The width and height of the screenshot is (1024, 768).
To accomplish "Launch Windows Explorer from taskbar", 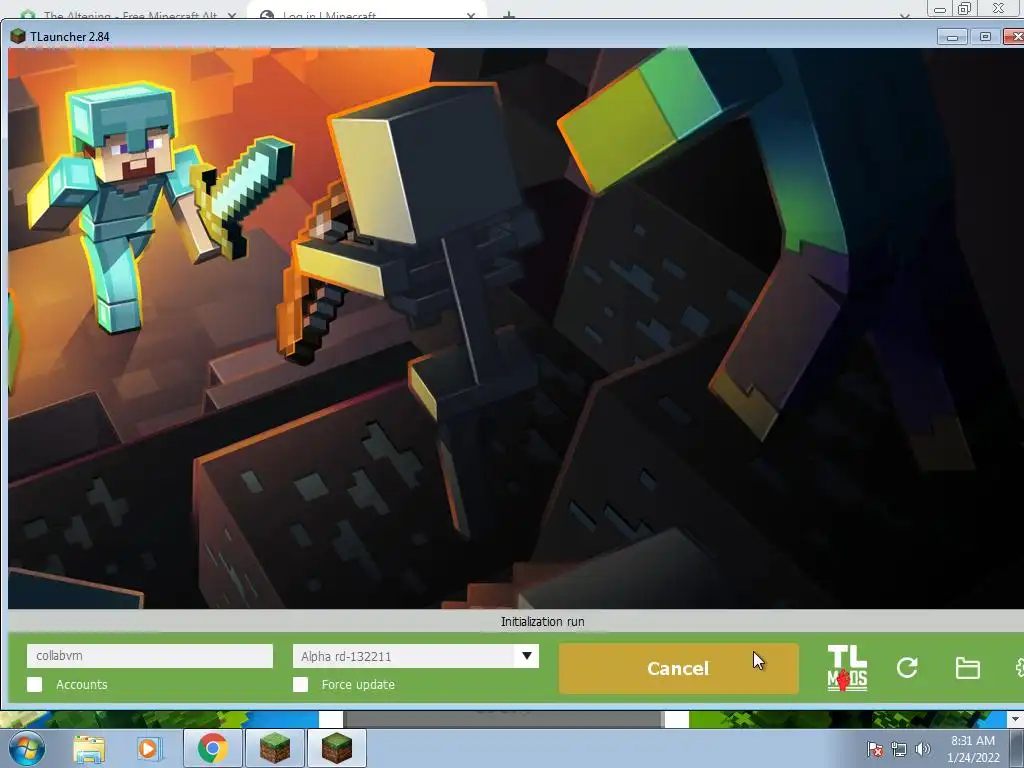I will click(89, 748).
